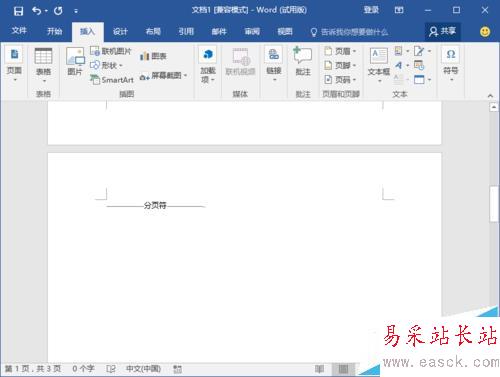Insert a SmartArt graphic
Image resolution: width=500 pixels, height=377 pixels.
(x=112, y=80)
